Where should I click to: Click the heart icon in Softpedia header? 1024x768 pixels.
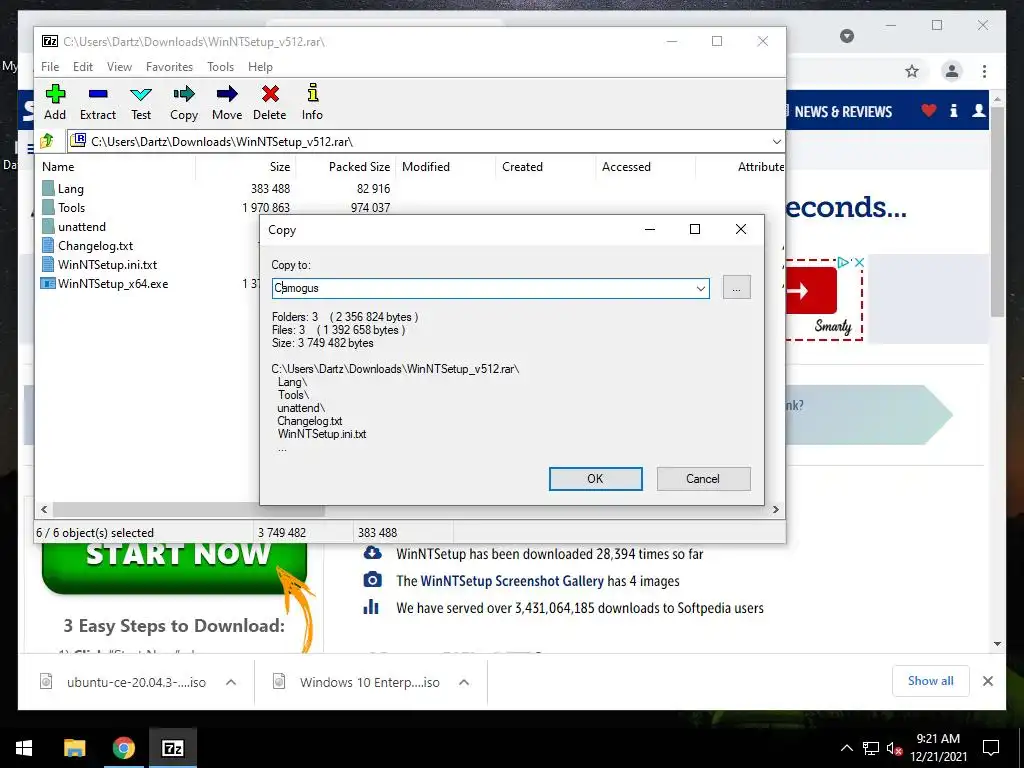tap(929, 111)
